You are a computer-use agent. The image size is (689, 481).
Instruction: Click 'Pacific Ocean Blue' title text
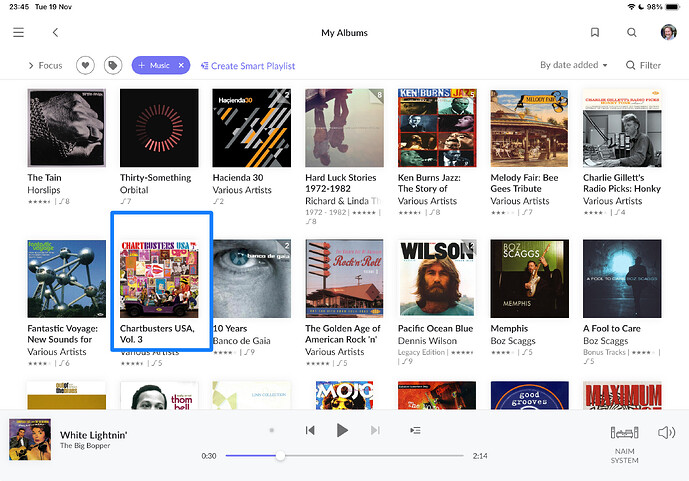click(435, 328)
